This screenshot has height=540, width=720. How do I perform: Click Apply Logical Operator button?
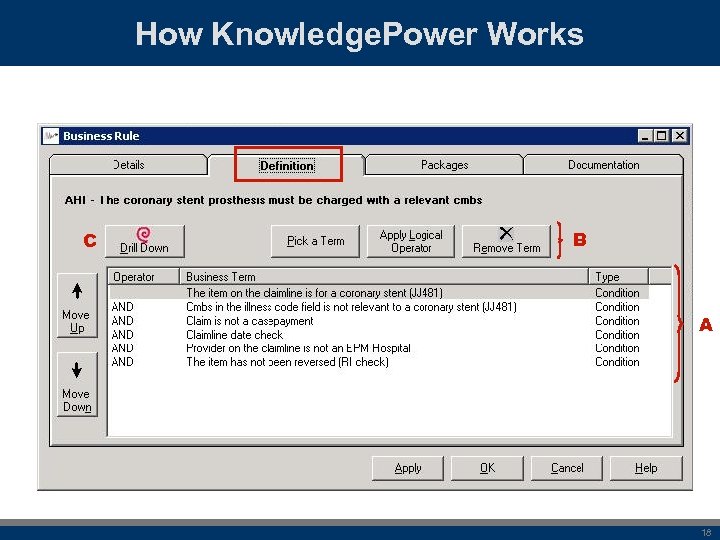pos(411,241)
